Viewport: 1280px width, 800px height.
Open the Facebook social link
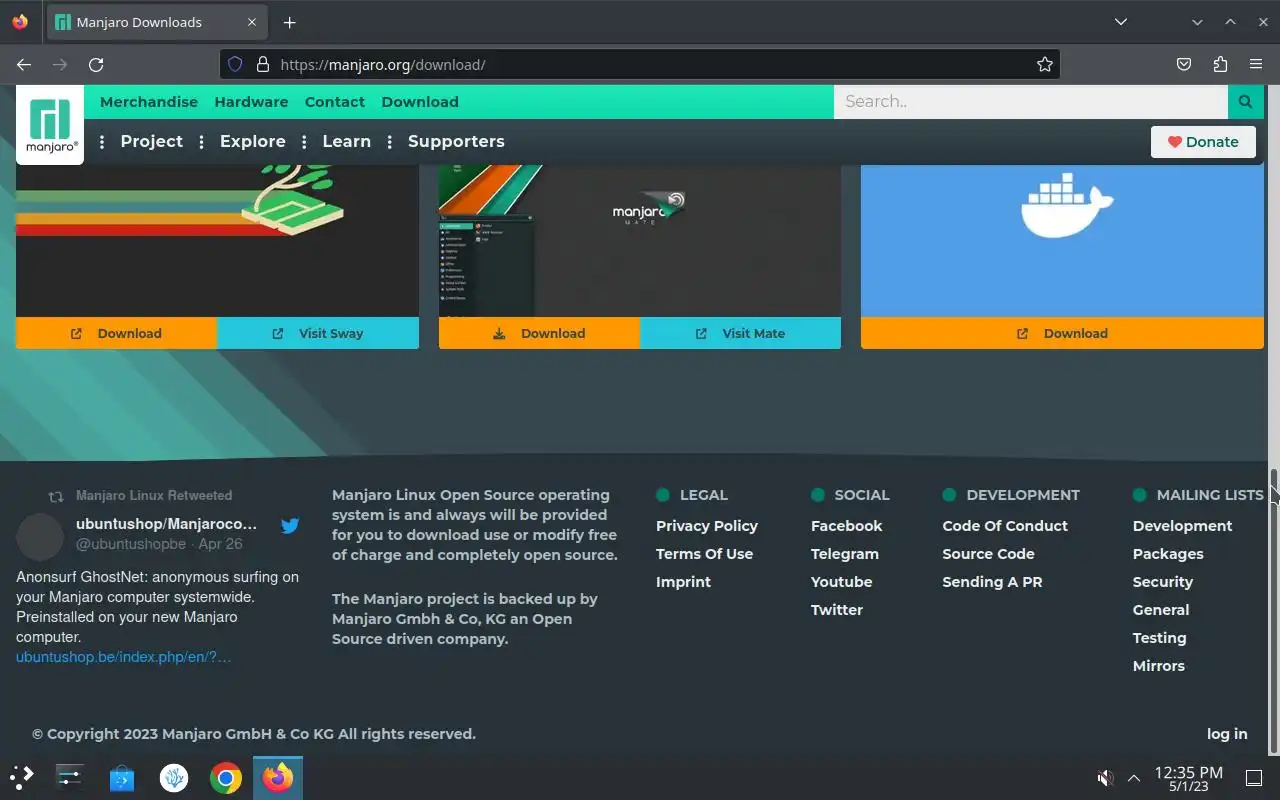coord(846,525)
